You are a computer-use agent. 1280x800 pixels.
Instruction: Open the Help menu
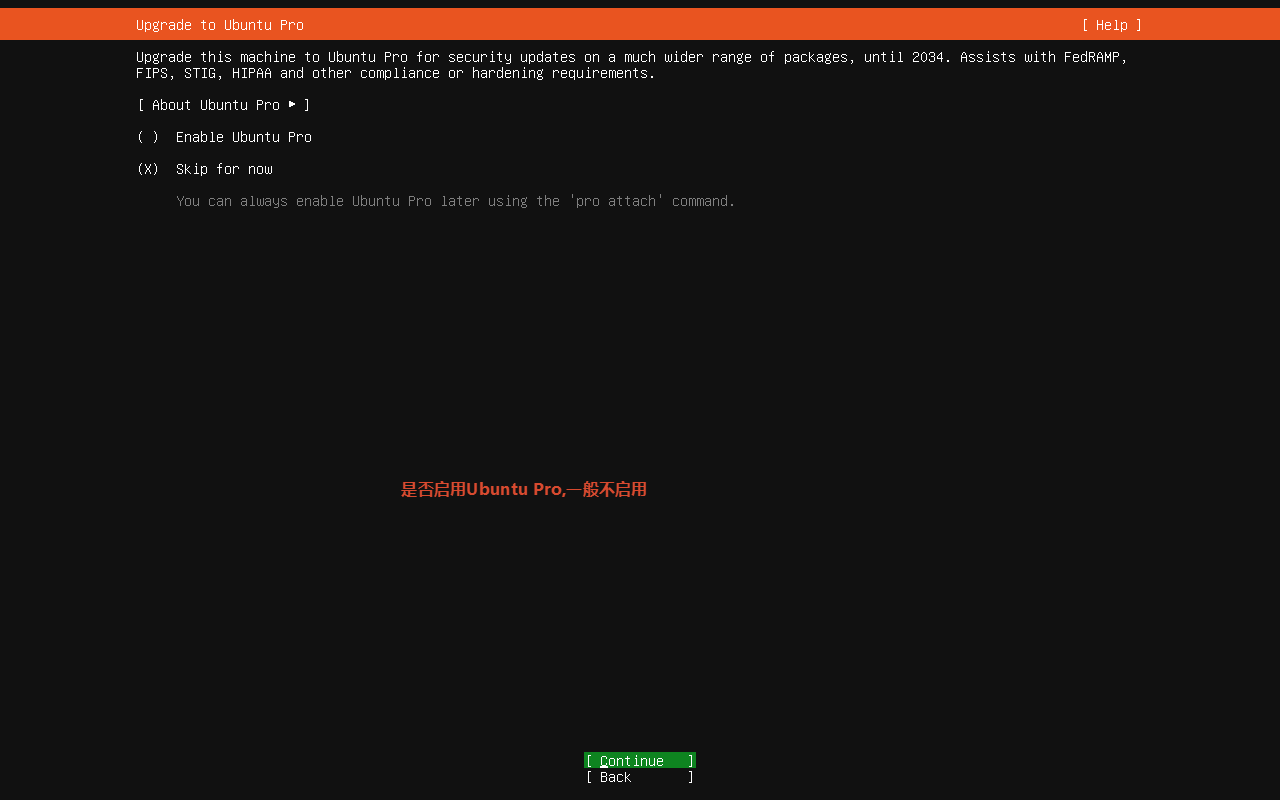pyautogui.click(x=1111, y=25)
